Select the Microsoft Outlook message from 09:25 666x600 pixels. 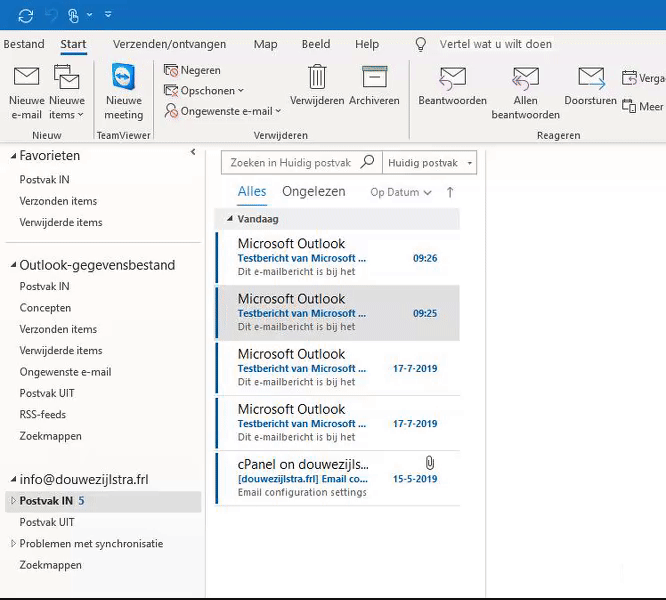(x=338, y=313)
